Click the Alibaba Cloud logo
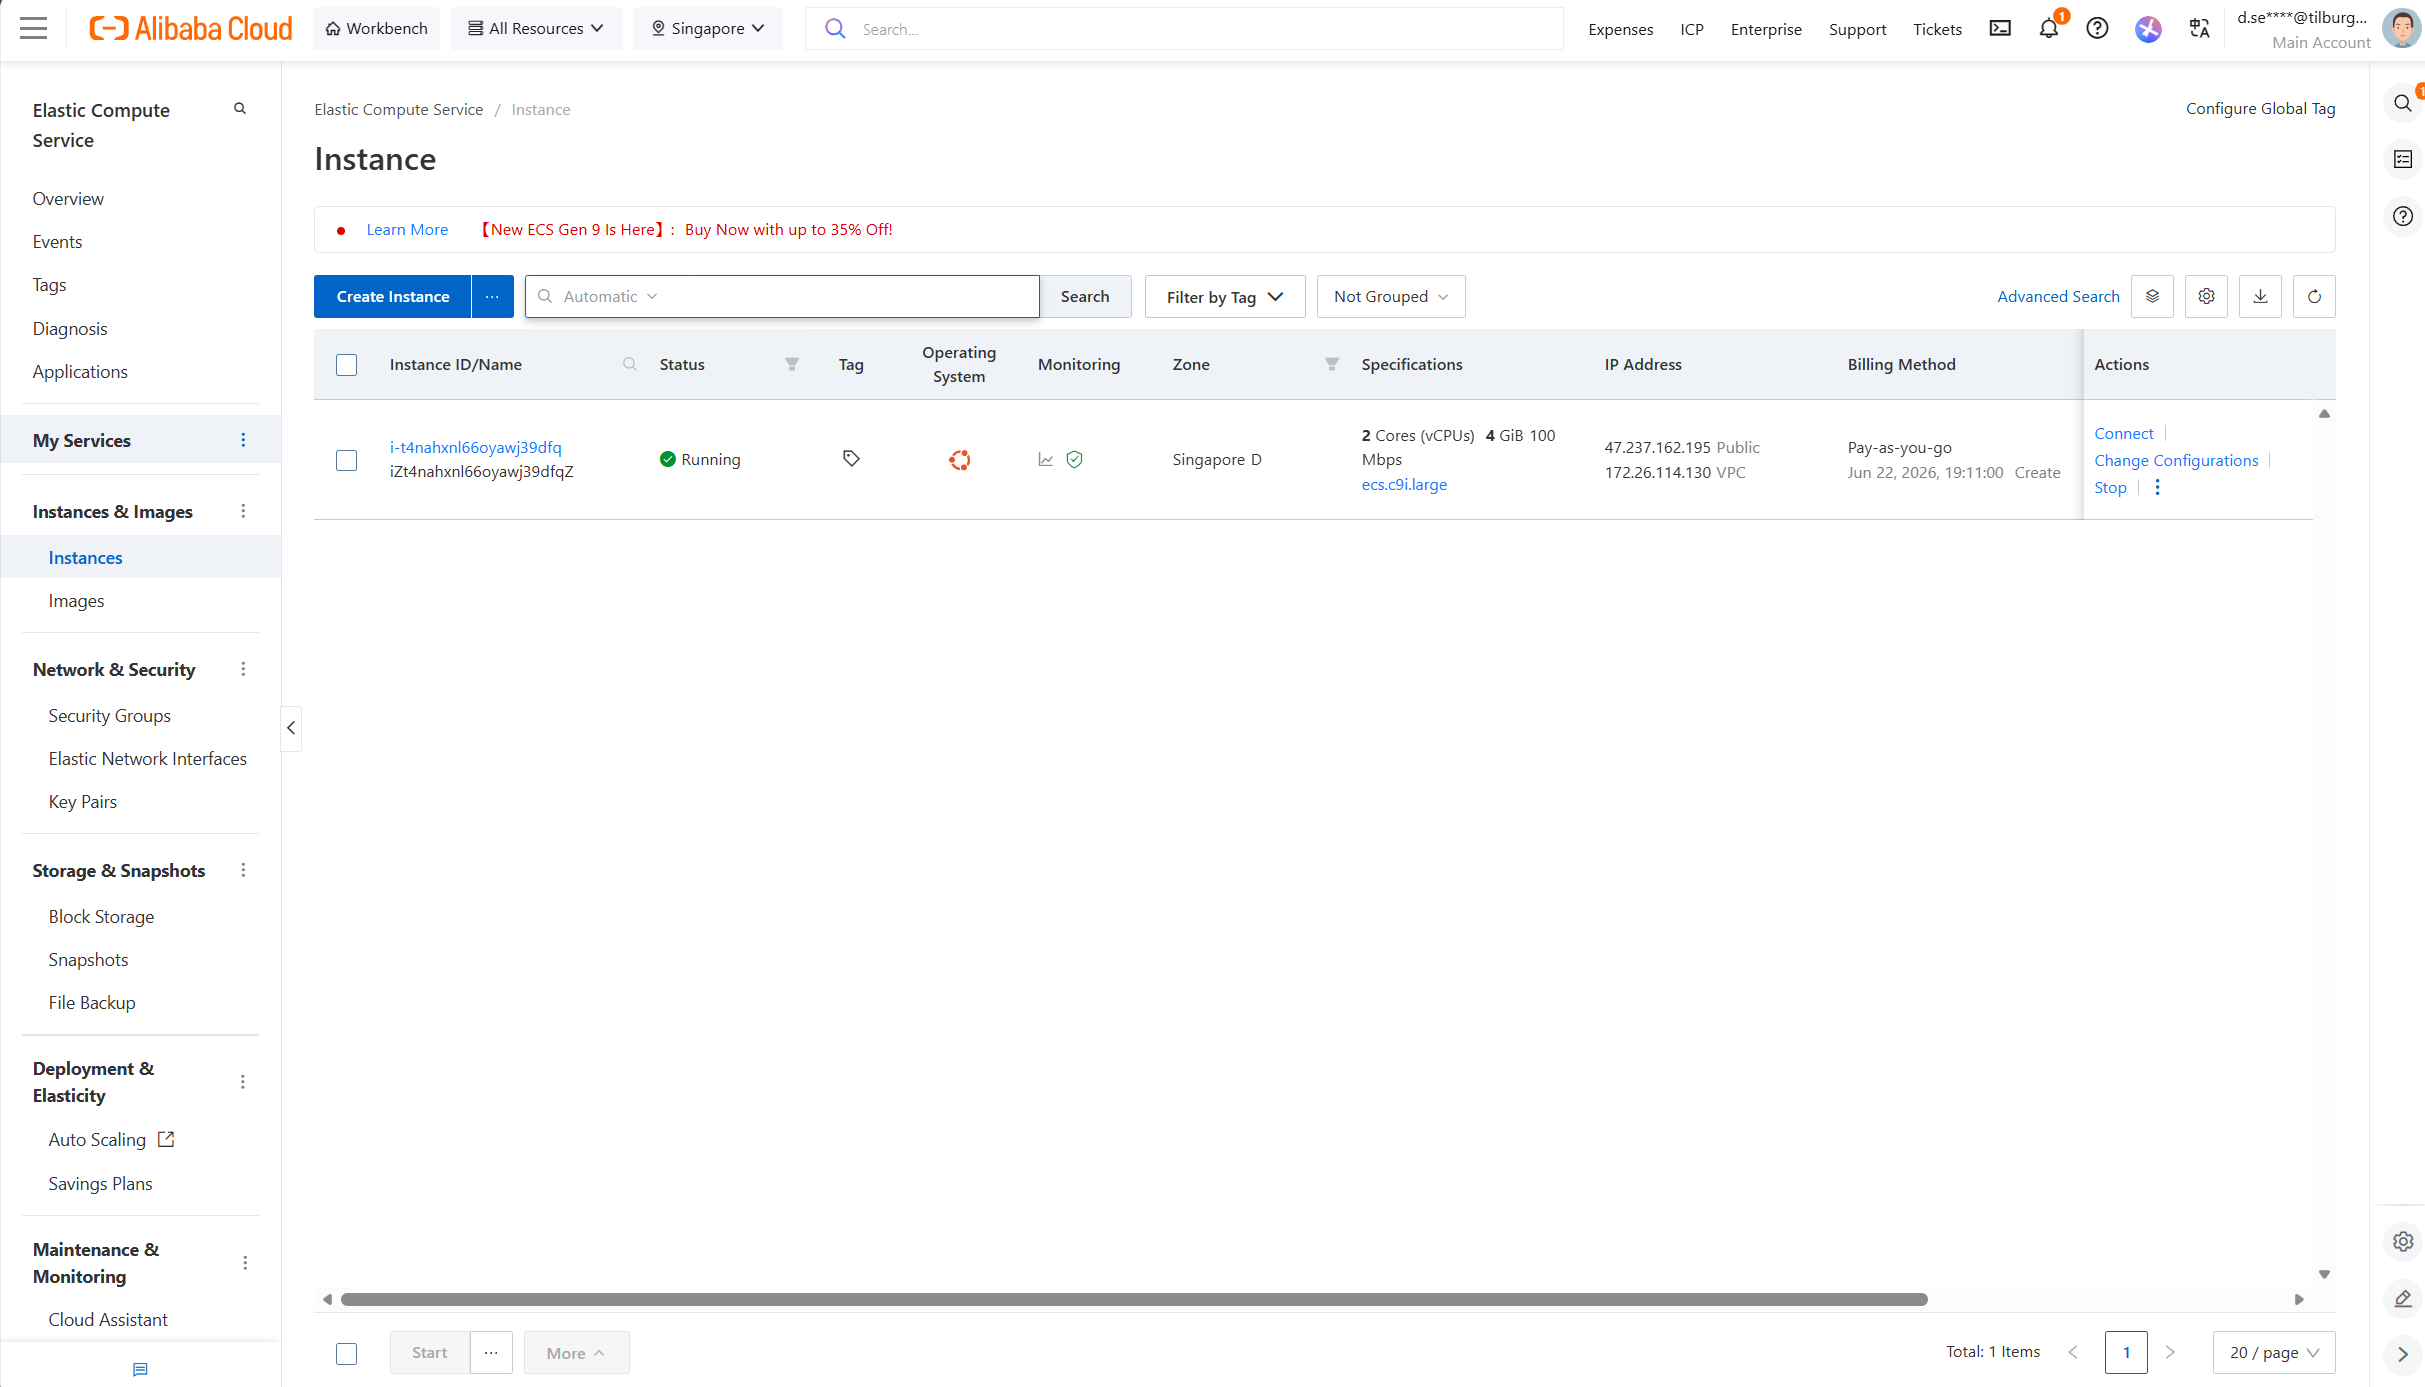Screen dimensions: 2425x1387 click(x=191, y=28)
